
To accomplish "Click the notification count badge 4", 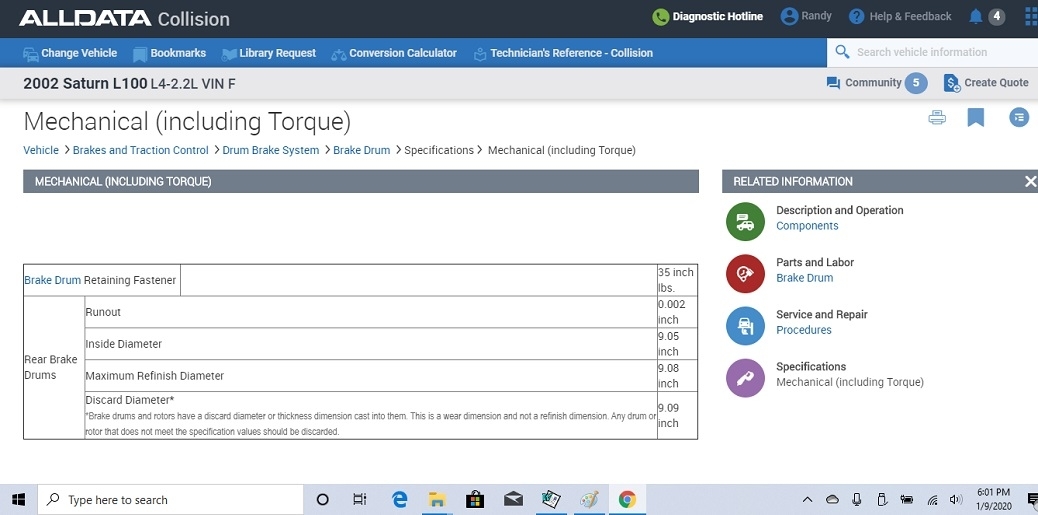I will 996,17.
